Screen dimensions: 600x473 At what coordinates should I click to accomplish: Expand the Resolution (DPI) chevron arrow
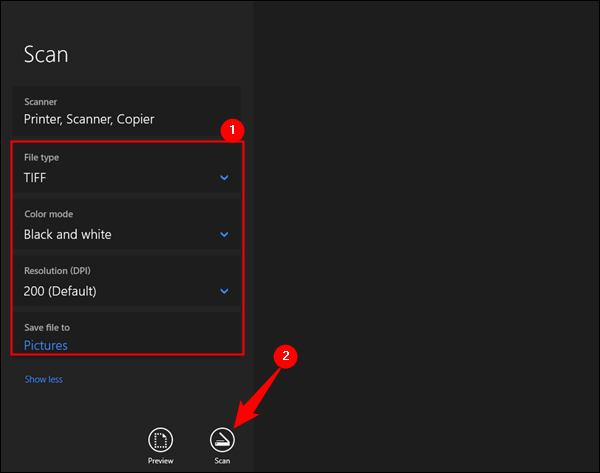[224, 292]
